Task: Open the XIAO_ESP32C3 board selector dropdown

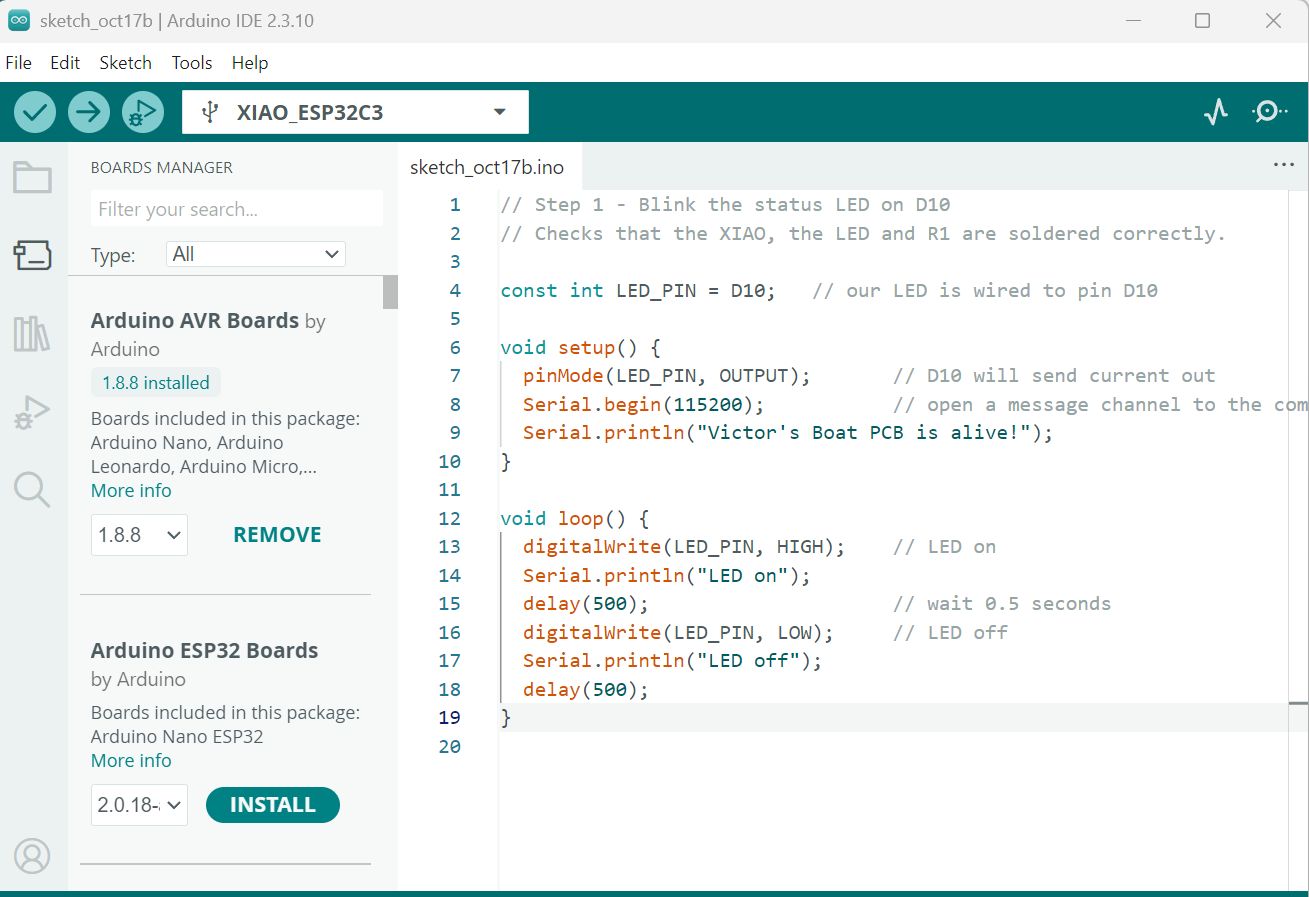Action: 355,112
